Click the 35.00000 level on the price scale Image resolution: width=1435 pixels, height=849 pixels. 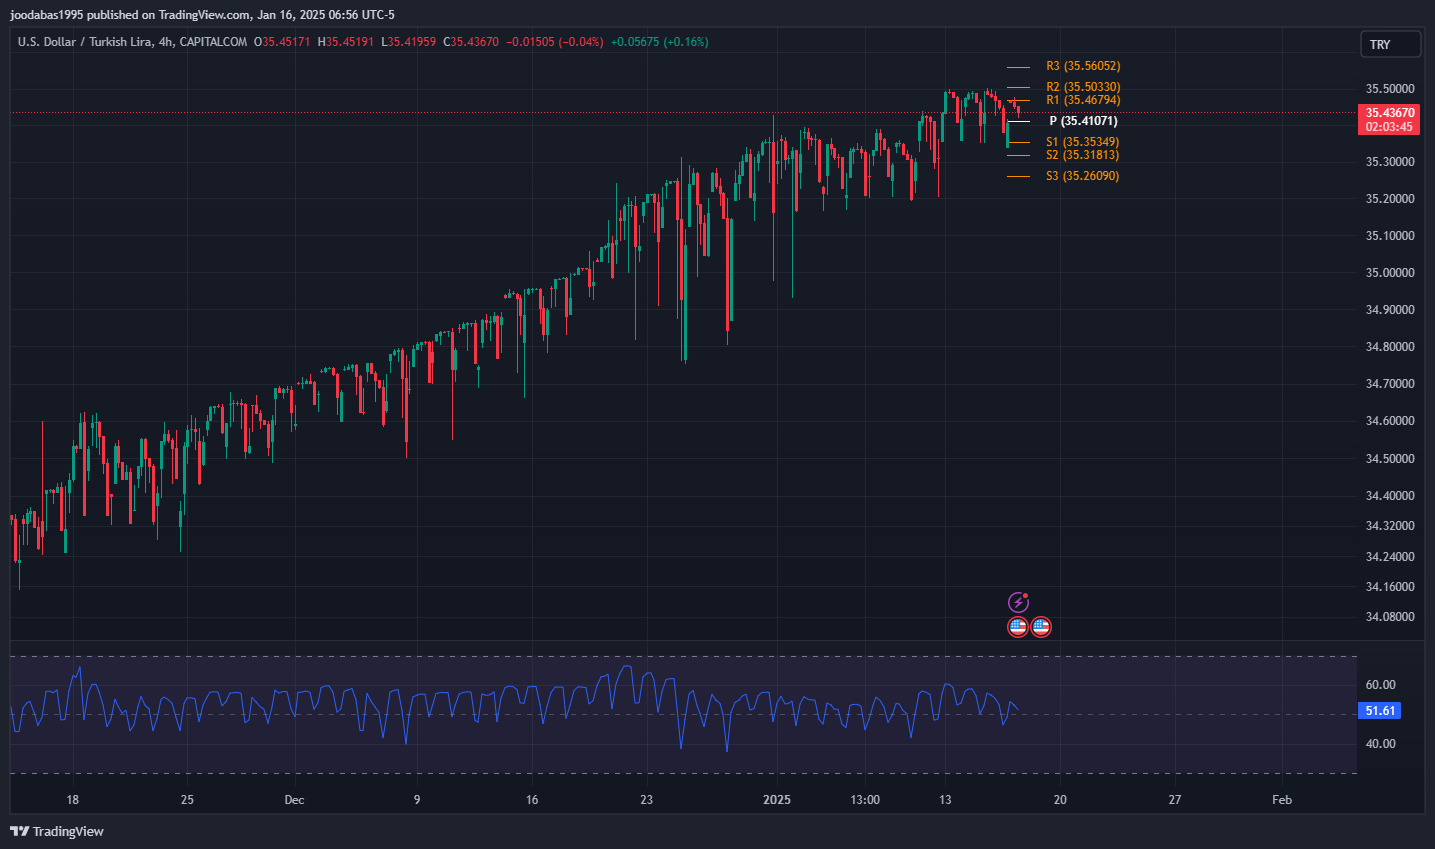(x=1390, y=273)
